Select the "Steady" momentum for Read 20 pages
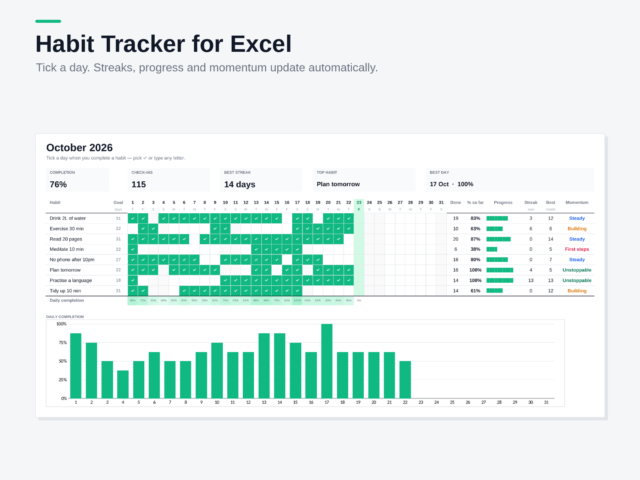The height and width of the screenshot is (480, 640). [x=577, y=239]
